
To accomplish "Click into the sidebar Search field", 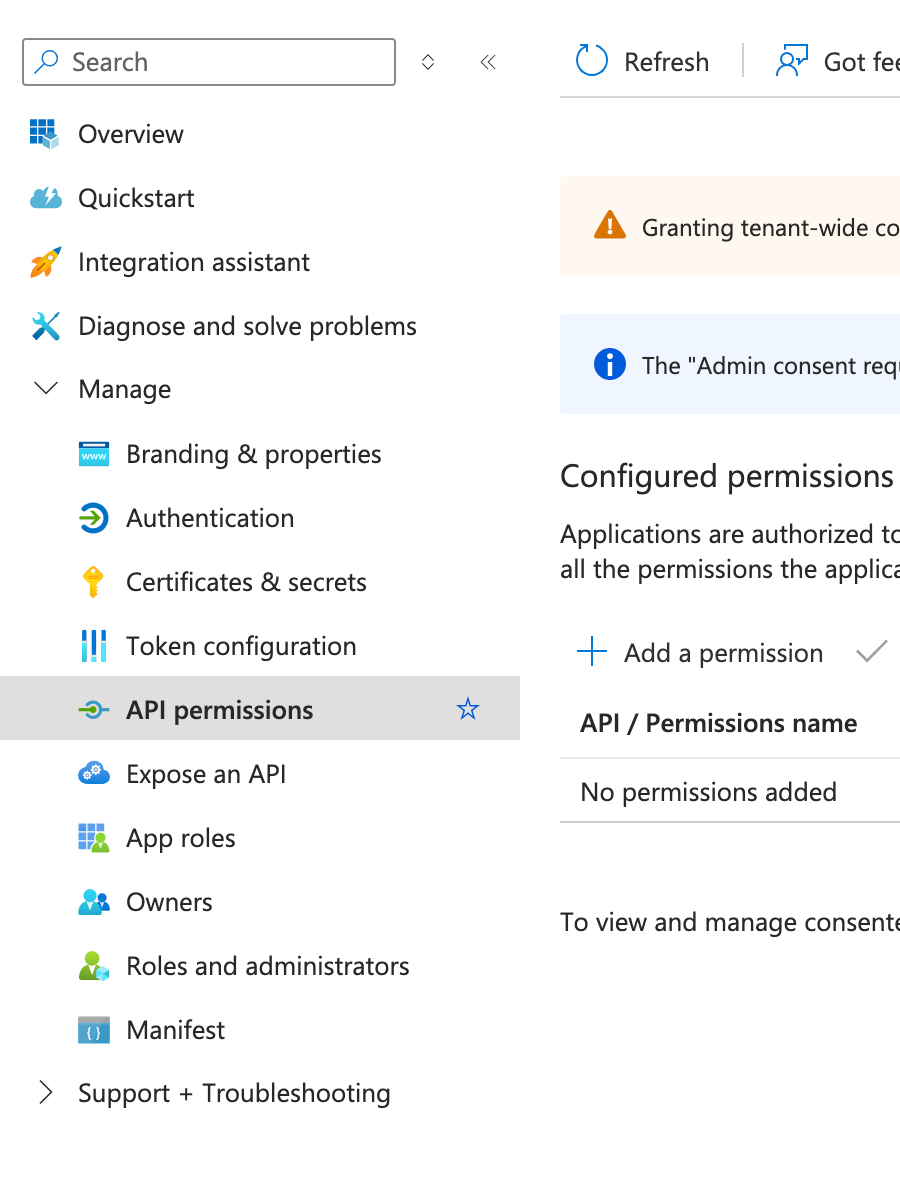I will 220,62.
